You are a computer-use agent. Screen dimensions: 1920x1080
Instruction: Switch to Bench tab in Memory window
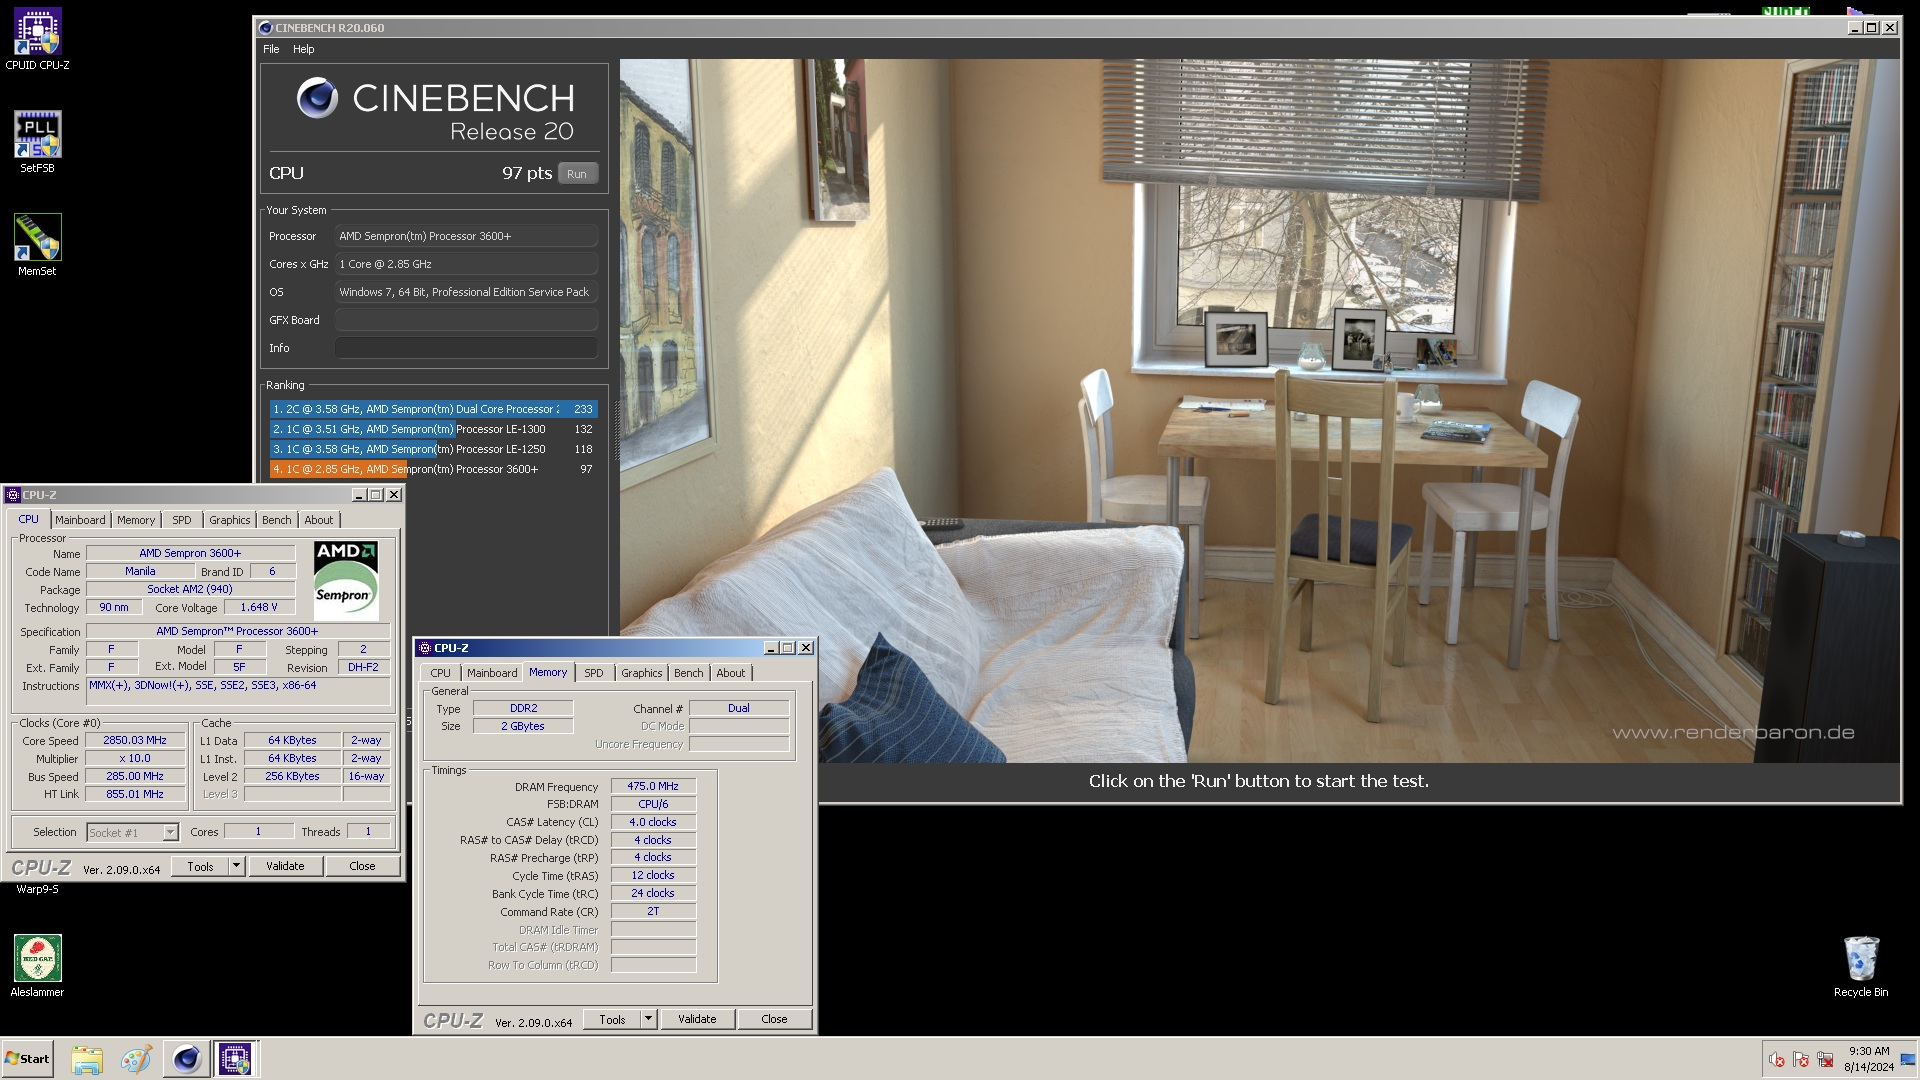pos(688,673)
